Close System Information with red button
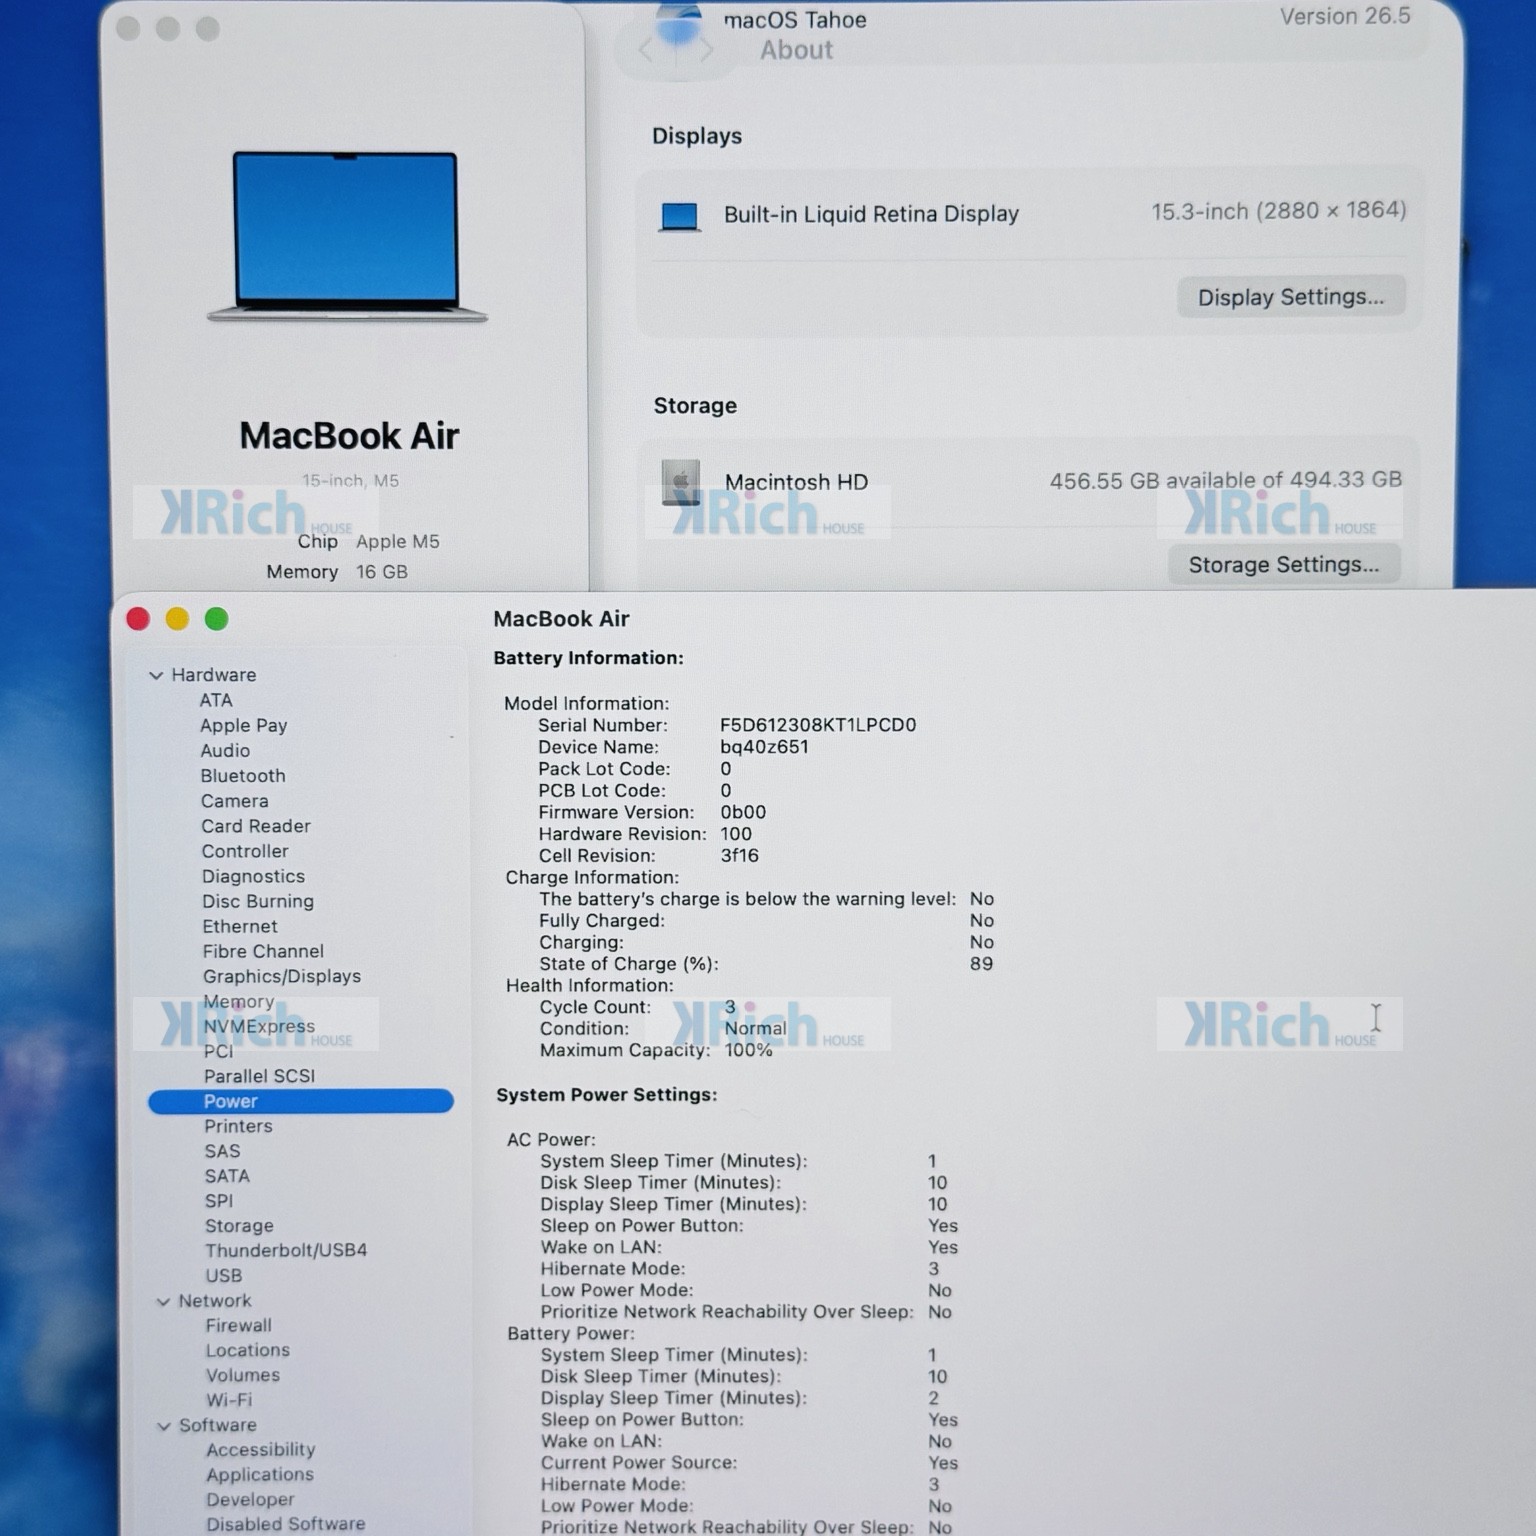Viewport: 1536px width, 1536px height. 138,620
